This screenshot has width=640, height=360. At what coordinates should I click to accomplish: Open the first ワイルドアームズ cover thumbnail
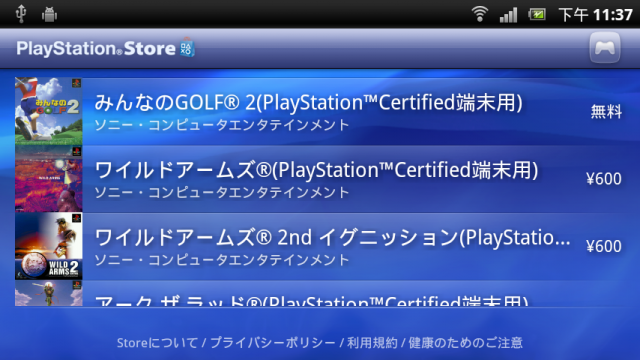pos(49,179)
